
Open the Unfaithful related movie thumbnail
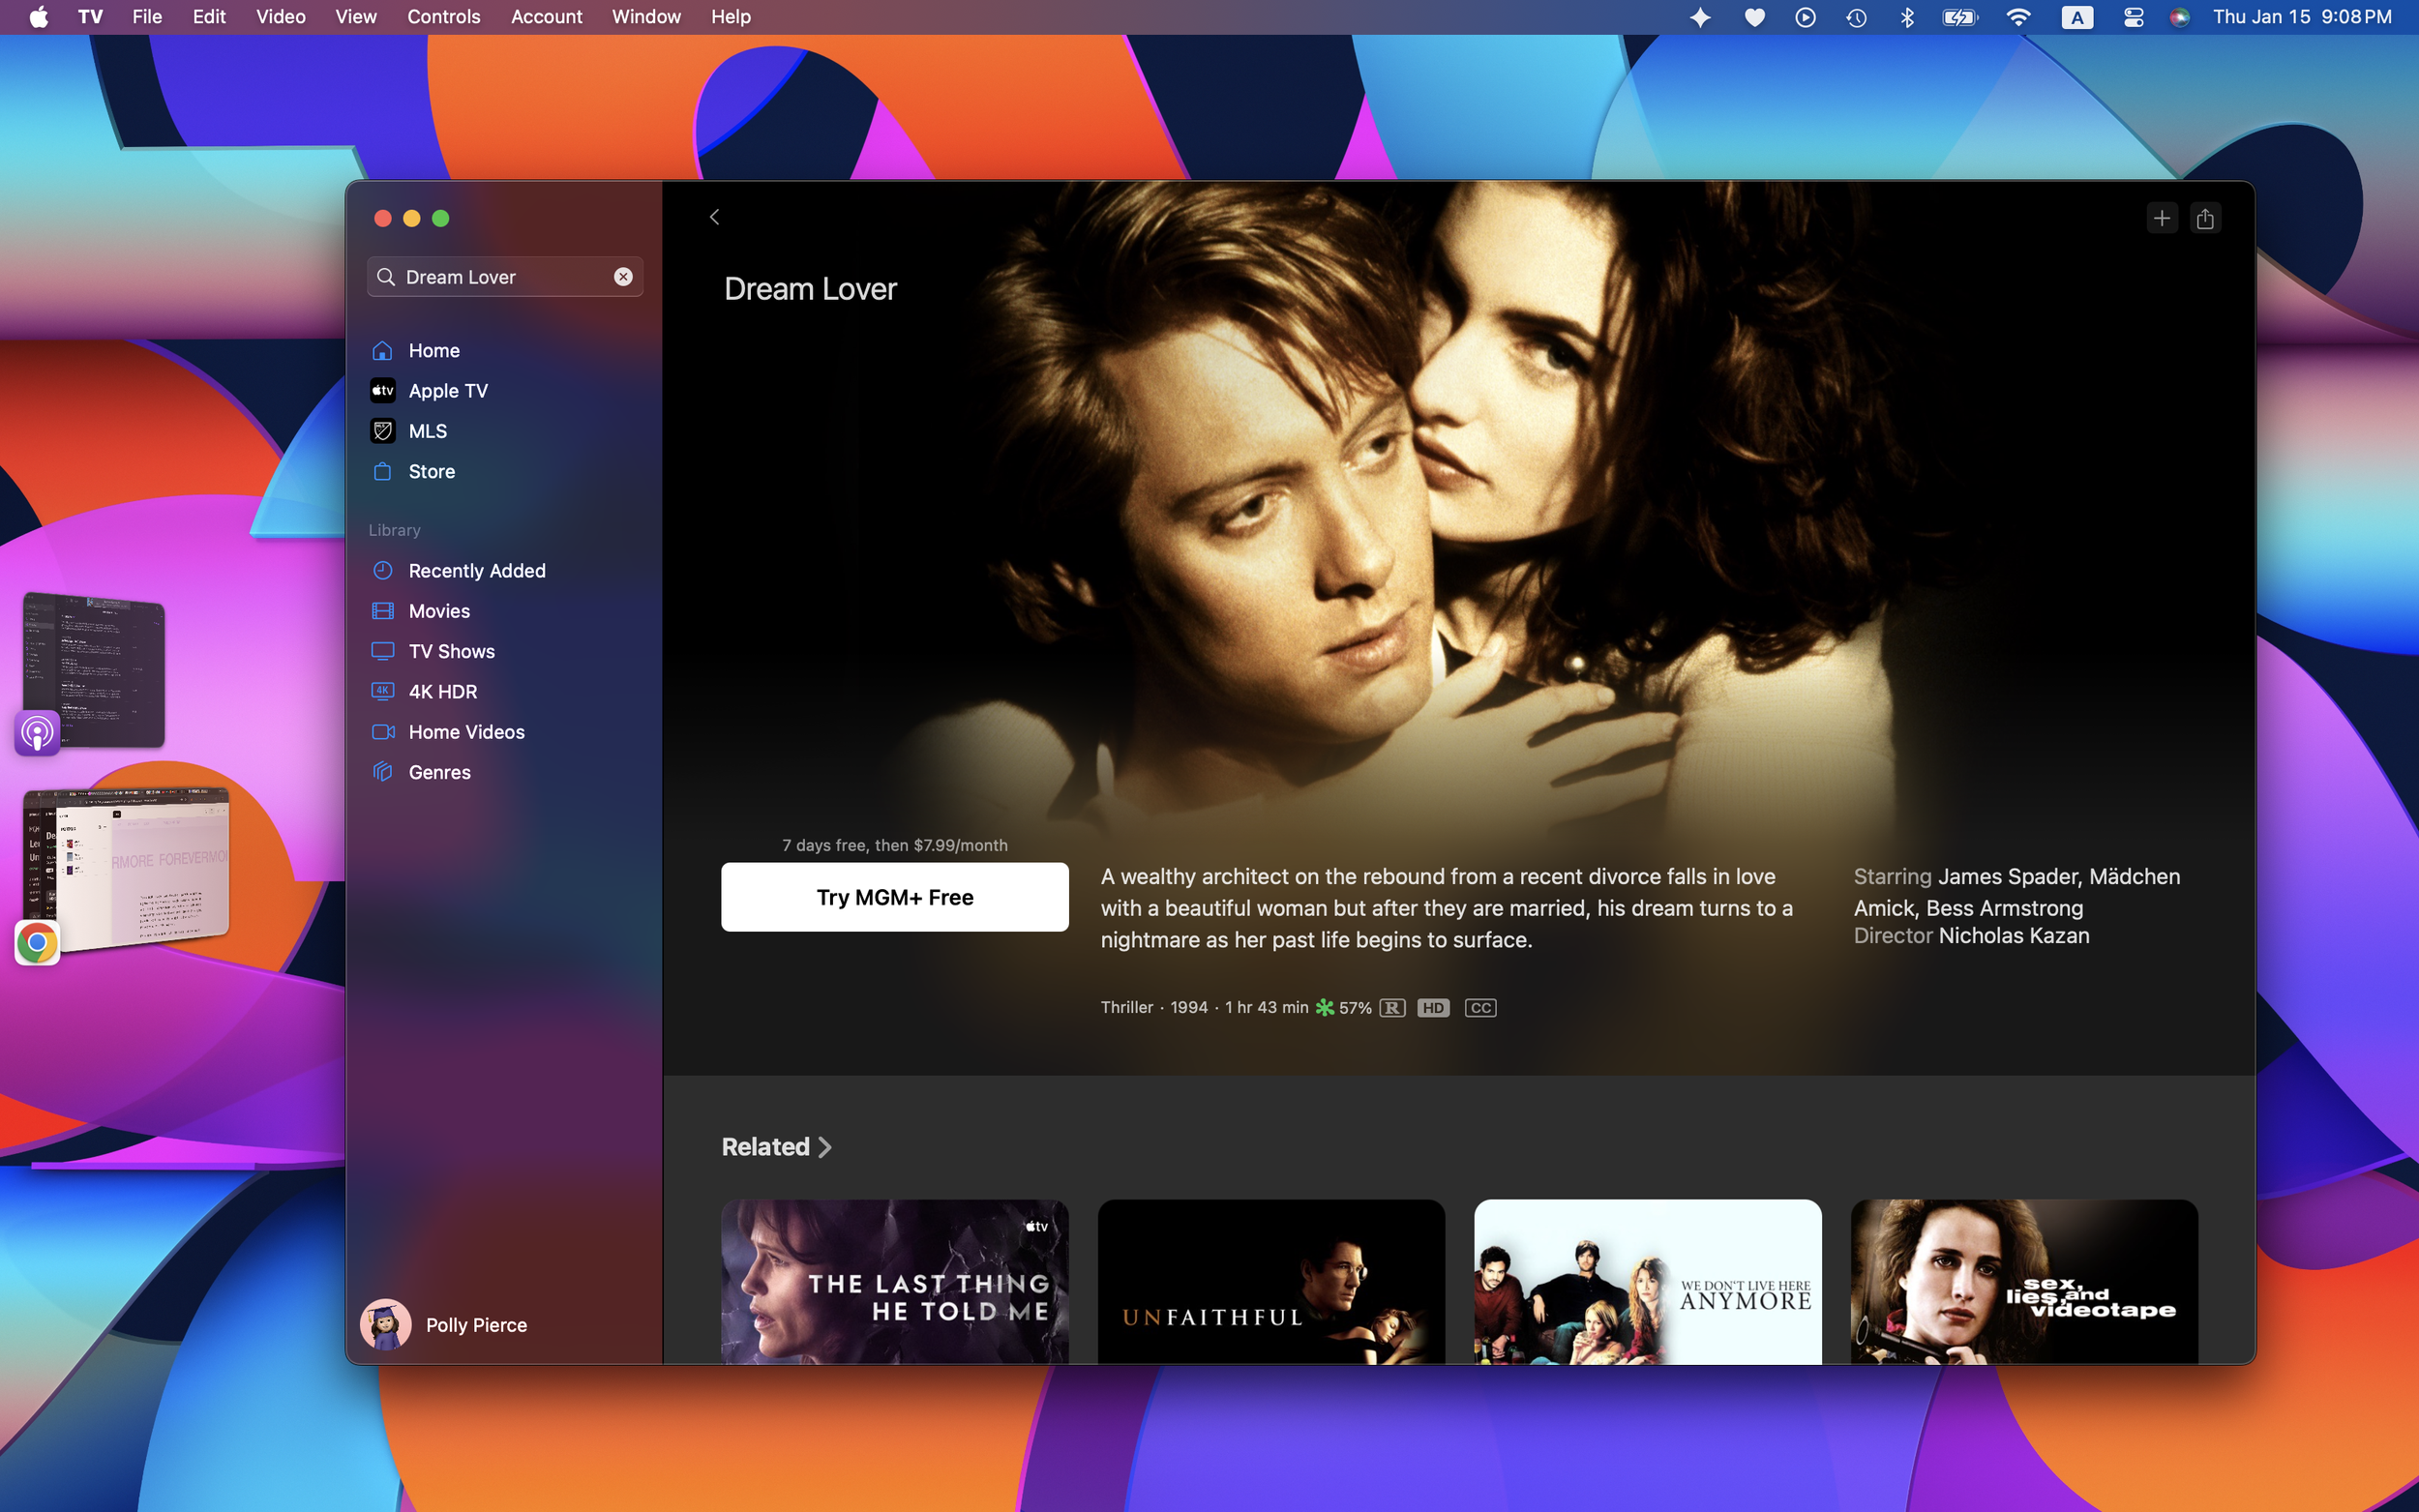tap(1271, 1281)
